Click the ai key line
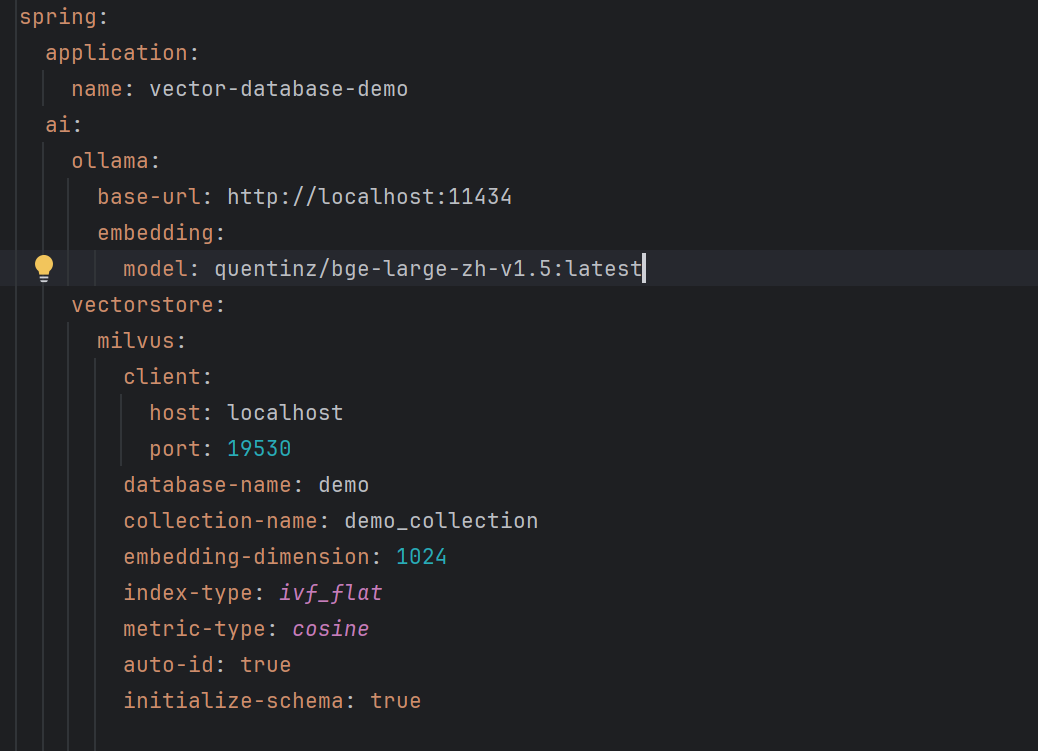 [x=64, y=125]
